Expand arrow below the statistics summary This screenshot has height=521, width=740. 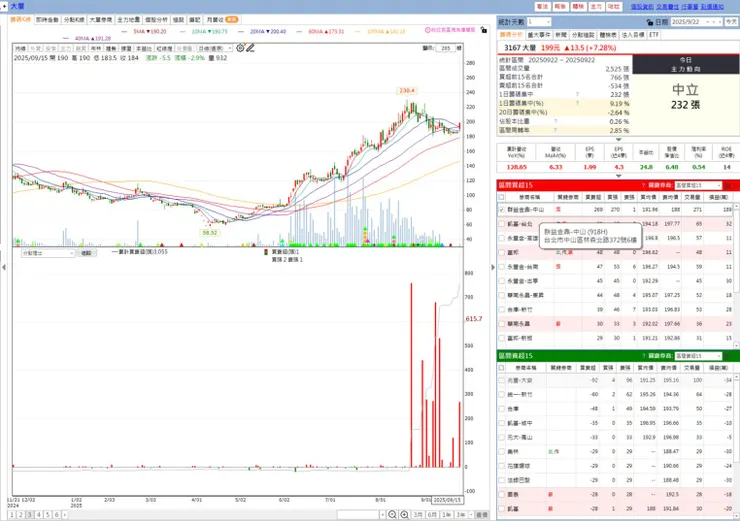pyautogui.click(x=618, y=139)
